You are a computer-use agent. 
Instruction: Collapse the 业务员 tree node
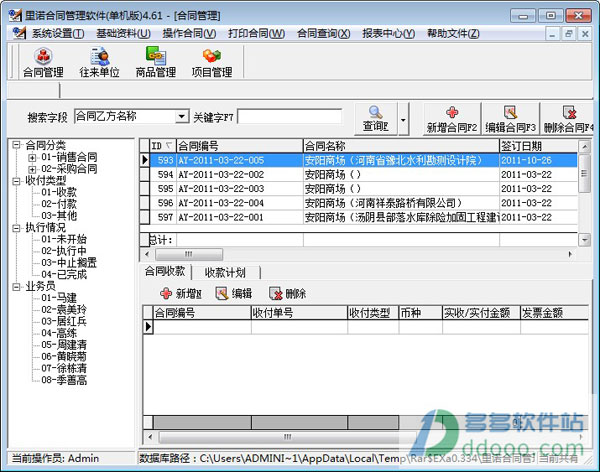pyautogui.click(x=16, y=286)
